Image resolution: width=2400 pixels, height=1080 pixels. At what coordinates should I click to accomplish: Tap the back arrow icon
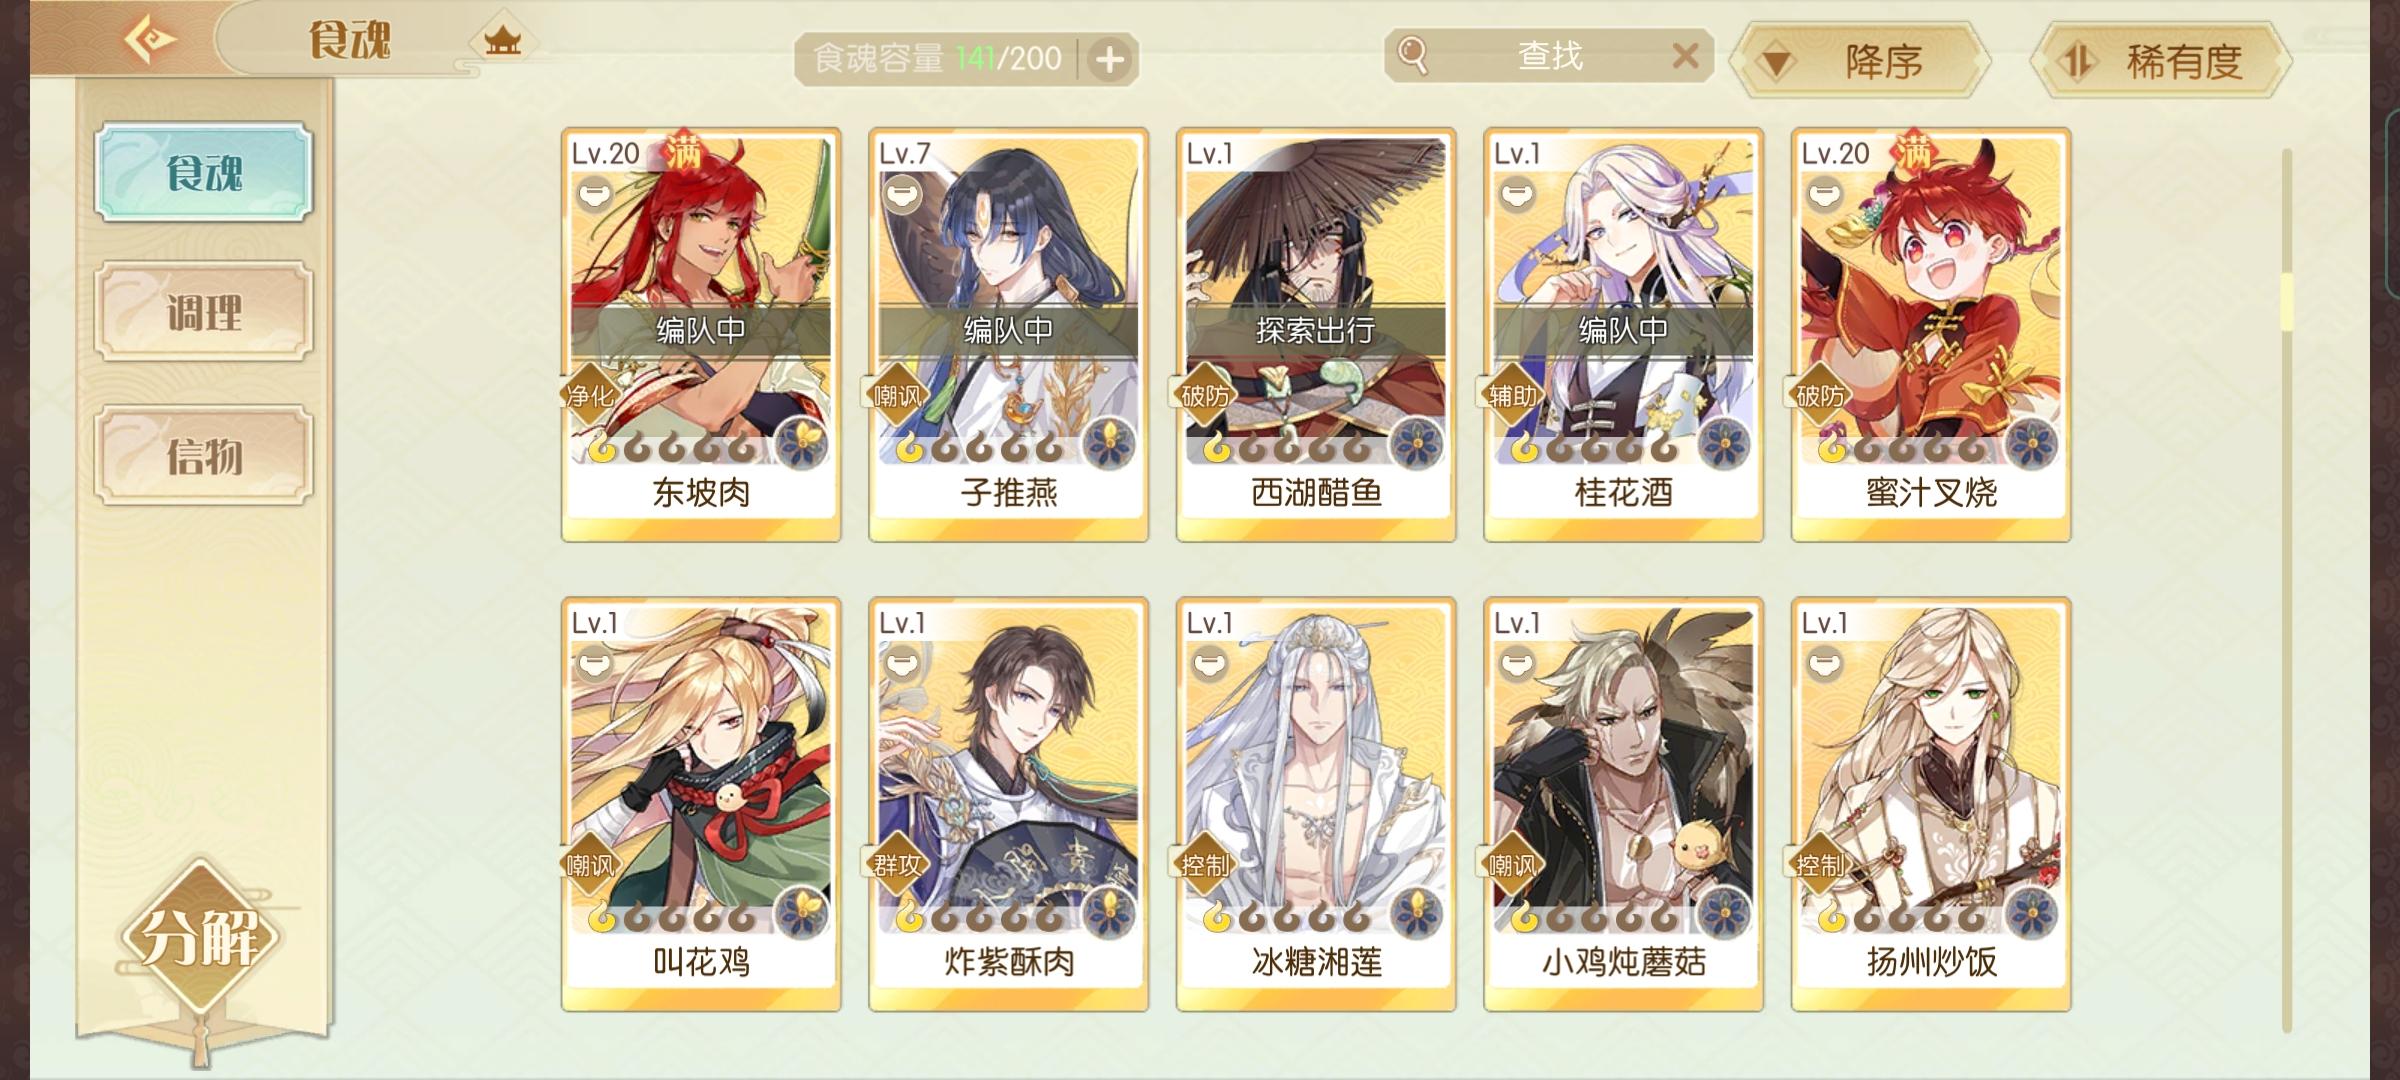[x=150, y=40]
